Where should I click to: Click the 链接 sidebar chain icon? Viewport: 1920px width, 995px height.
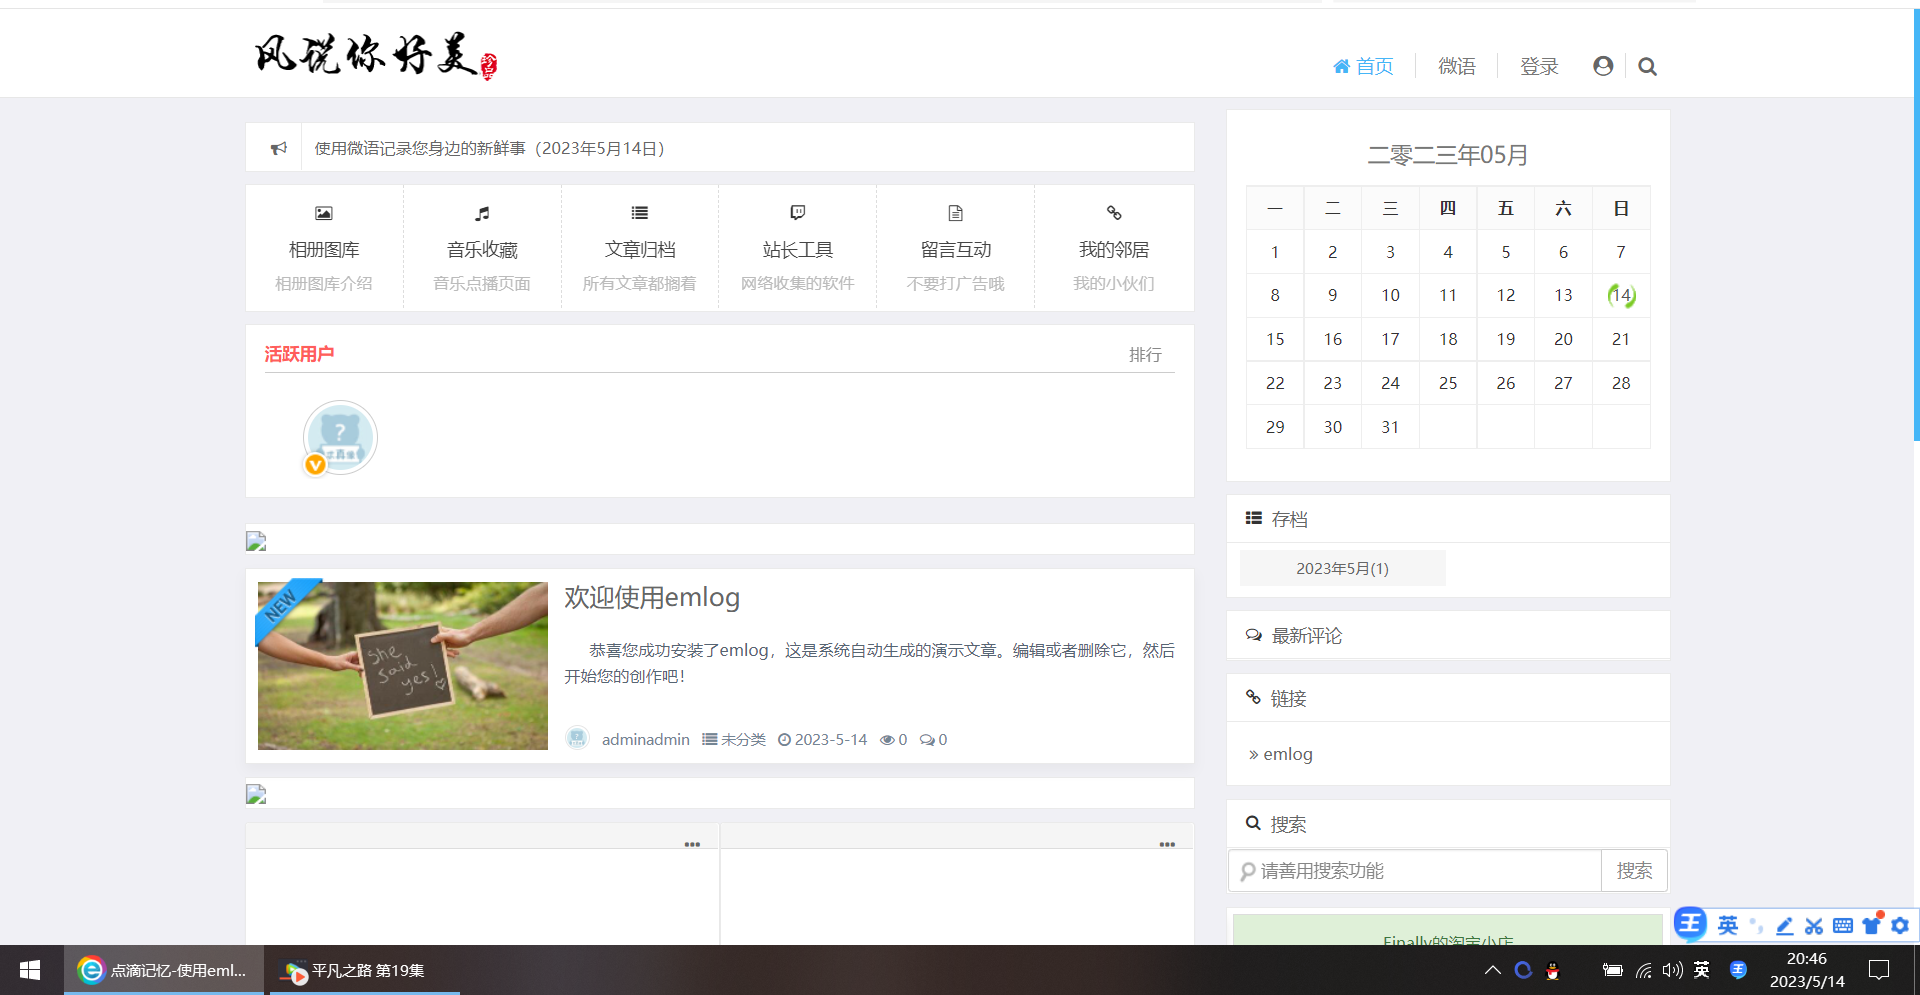[x=1253, y=697]
